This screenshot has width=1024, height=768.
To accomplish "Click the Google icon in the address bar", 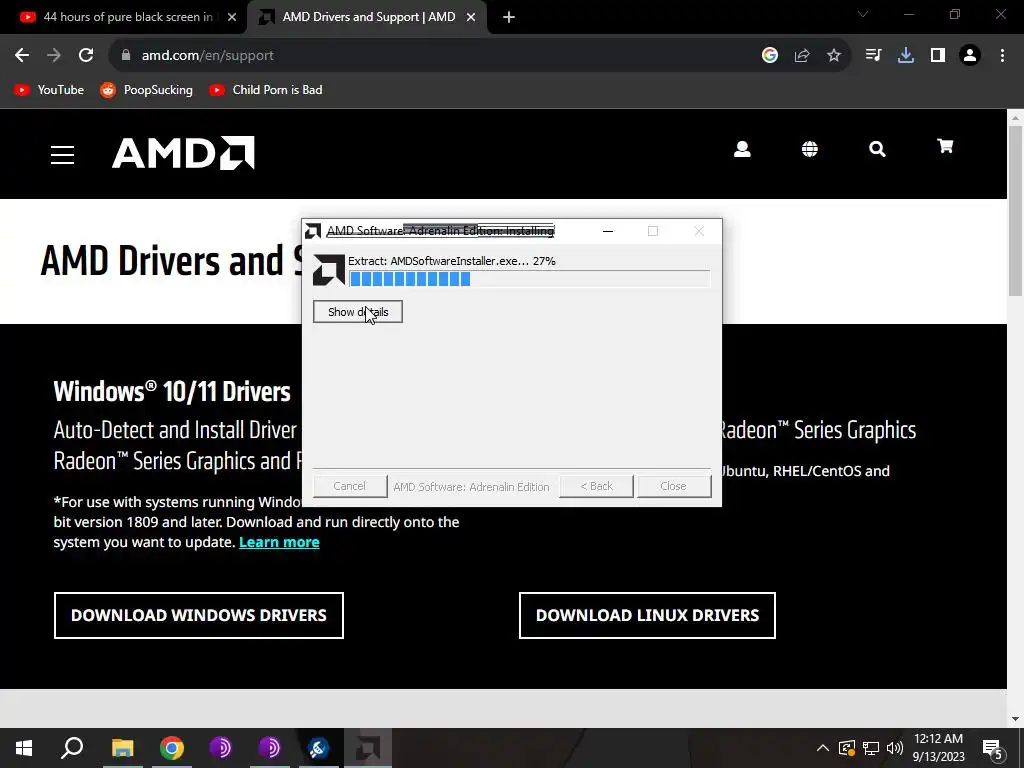I will pos(770,56).
